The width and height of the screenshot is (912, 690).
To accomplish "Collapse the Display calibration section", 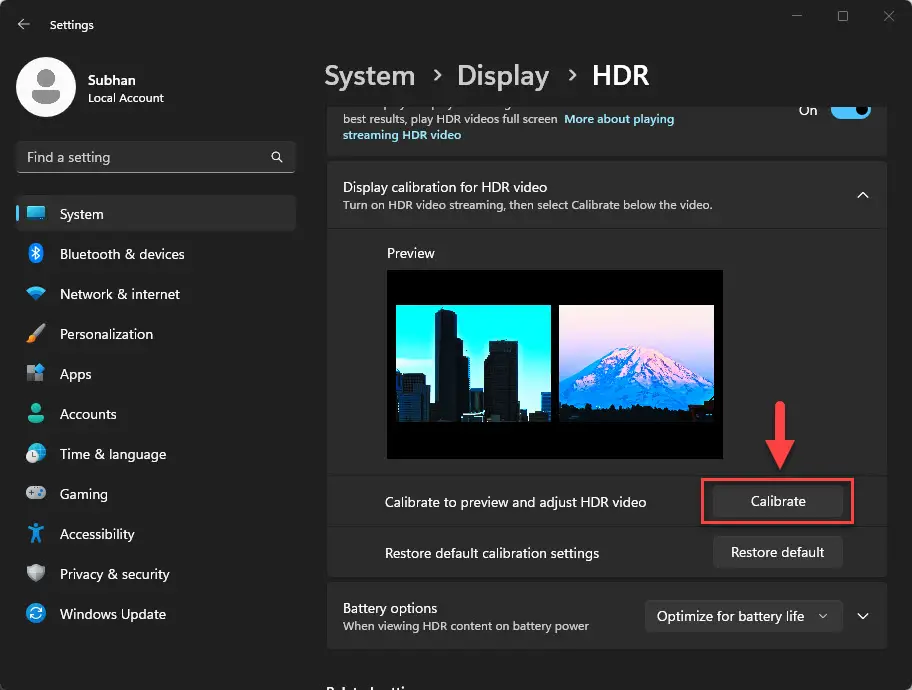I will (x=862, y=195).
